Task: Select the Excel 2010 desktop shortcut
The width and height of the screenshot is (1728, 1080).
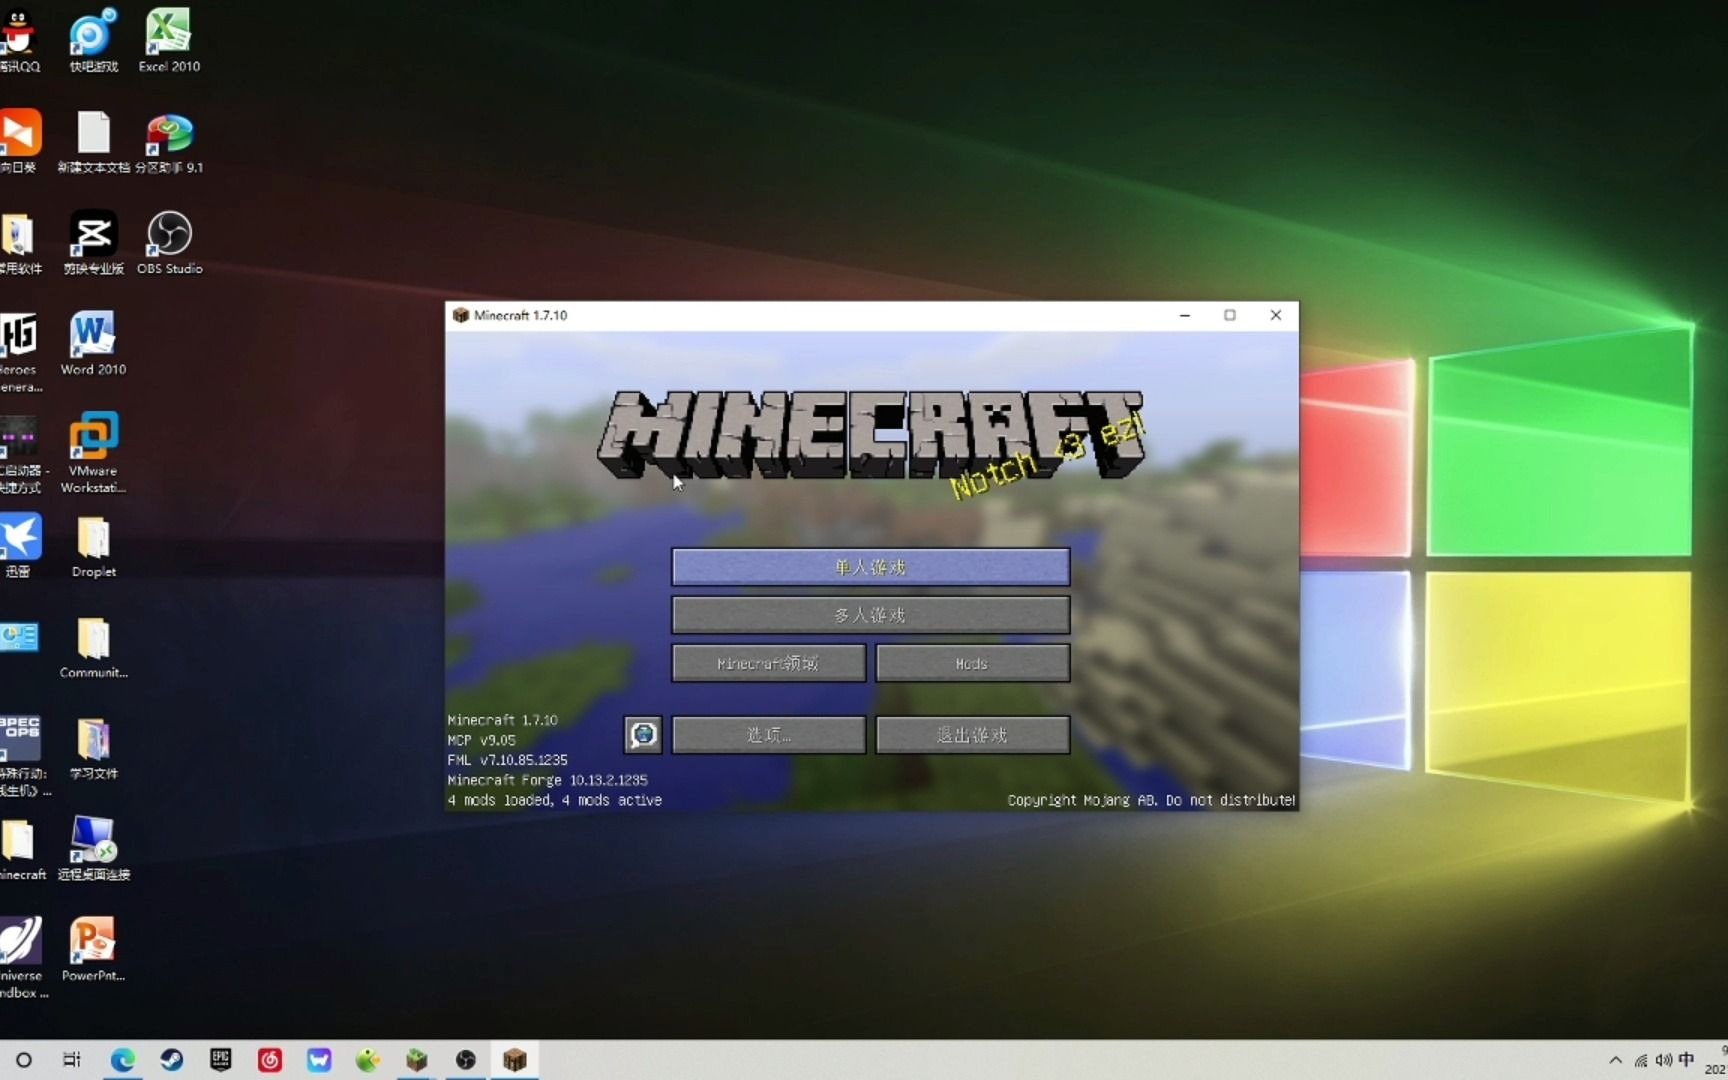Action: [x=169, y=42]
